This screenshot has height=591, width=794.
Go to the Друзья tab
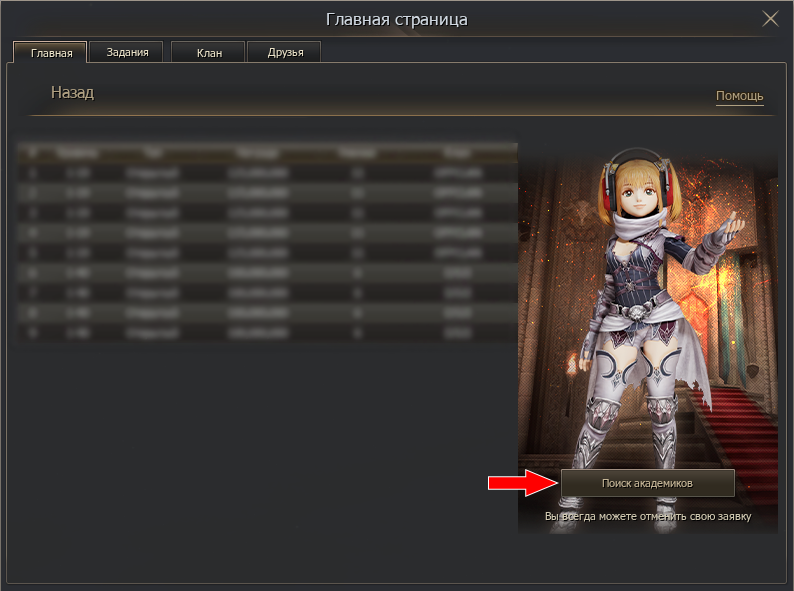284,53
